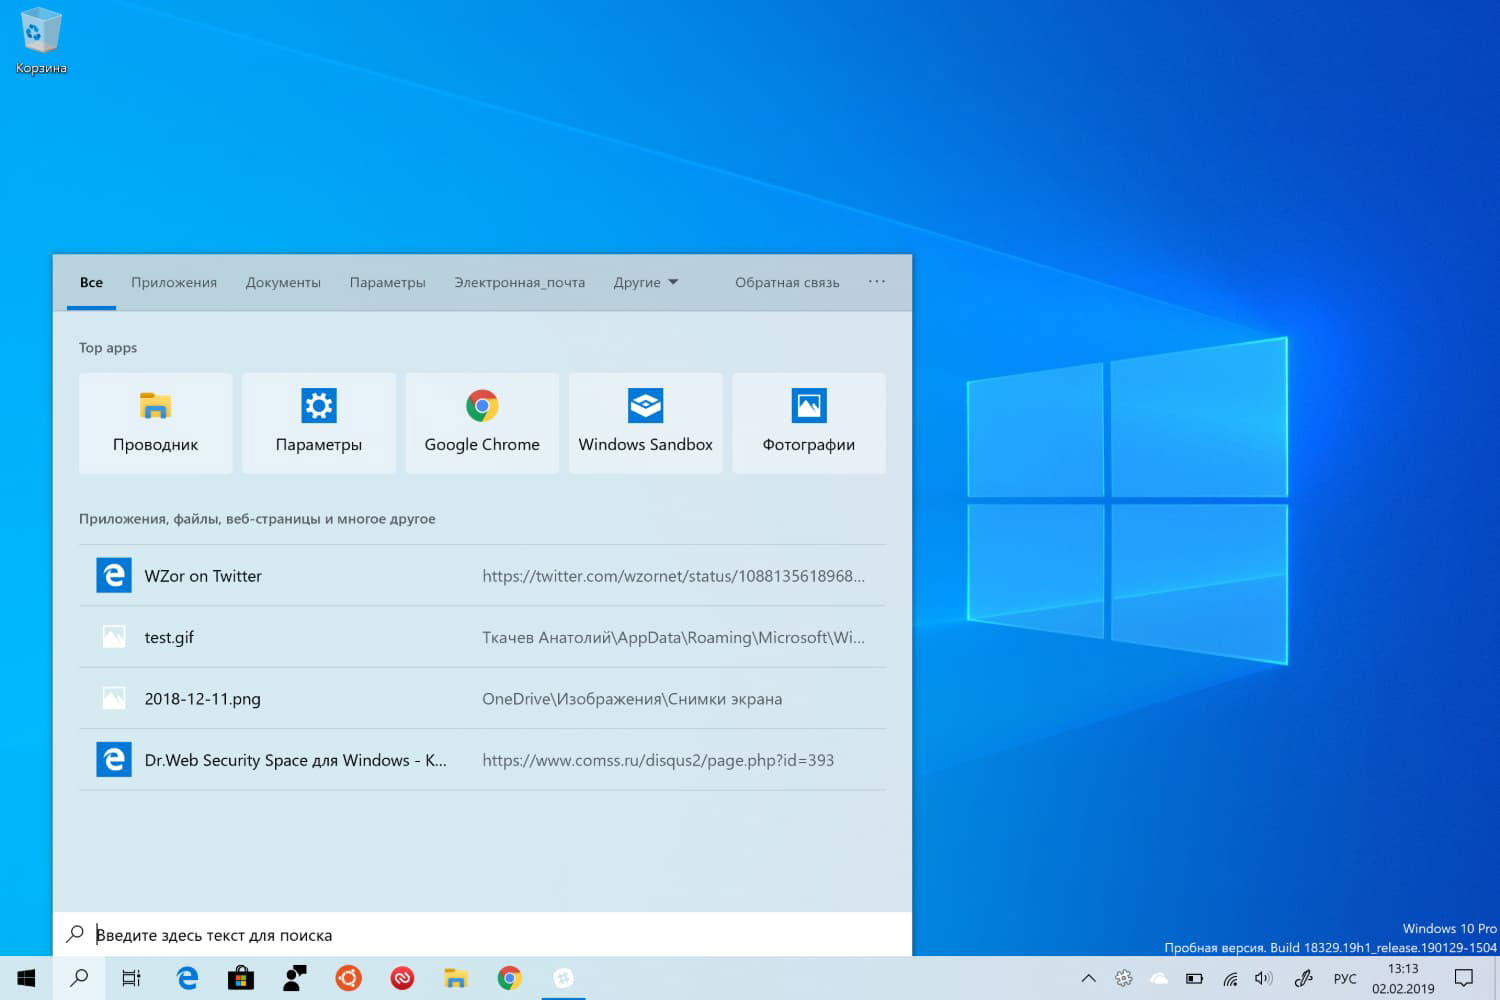
Task: Expand hidden system tray icons
Action: click(1088, 978)
